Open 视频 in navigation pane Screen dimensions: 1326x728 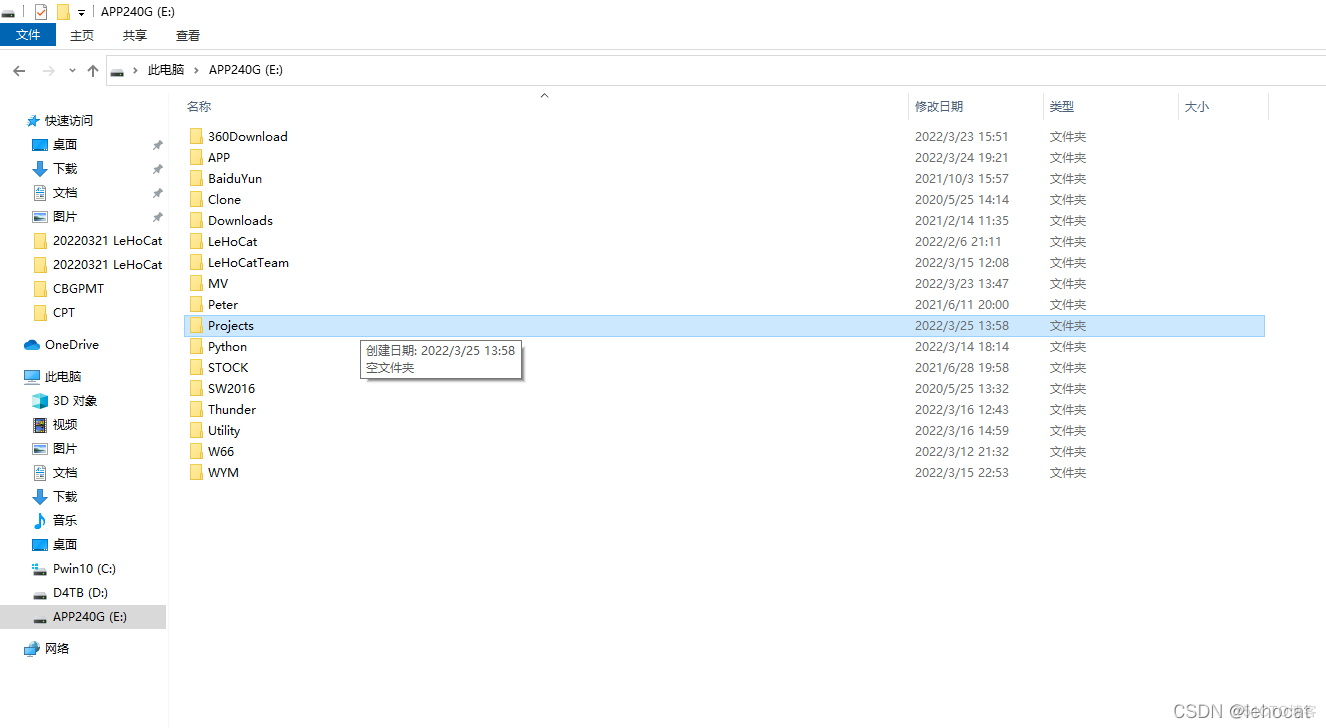(x=65, y=424)
